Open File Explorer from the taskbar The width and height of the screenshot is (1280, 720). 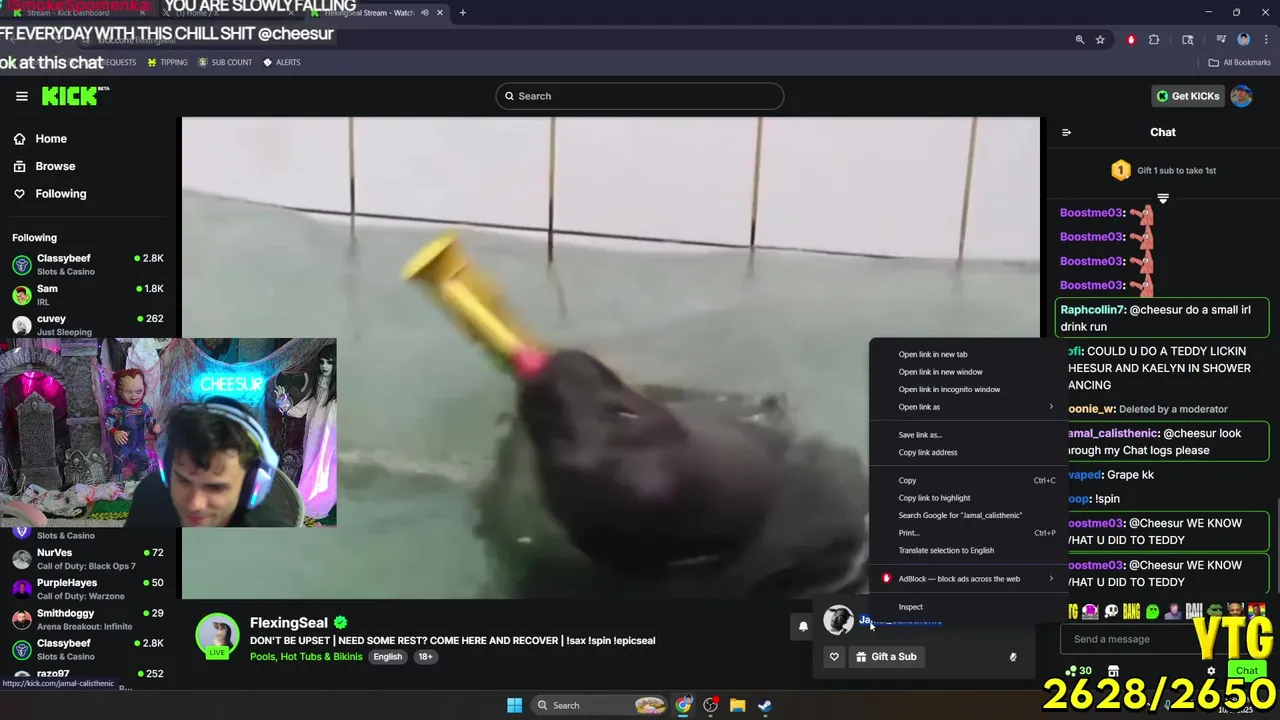[737, 705]
